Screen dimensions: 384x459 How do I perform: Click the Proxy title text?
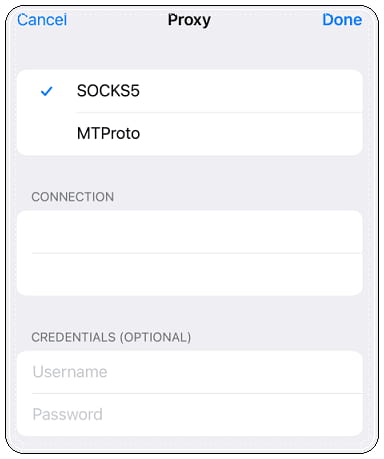coord(189,20)
